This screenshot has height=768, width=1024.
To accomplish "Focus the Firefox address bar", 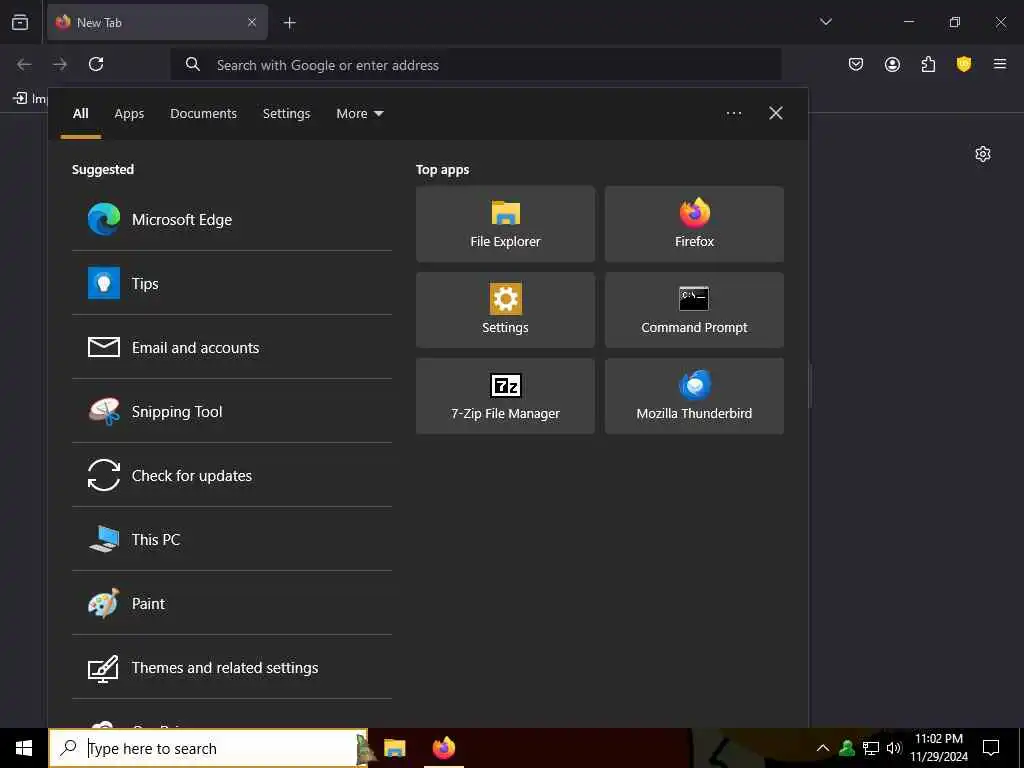I will click(x=475, y=65).
